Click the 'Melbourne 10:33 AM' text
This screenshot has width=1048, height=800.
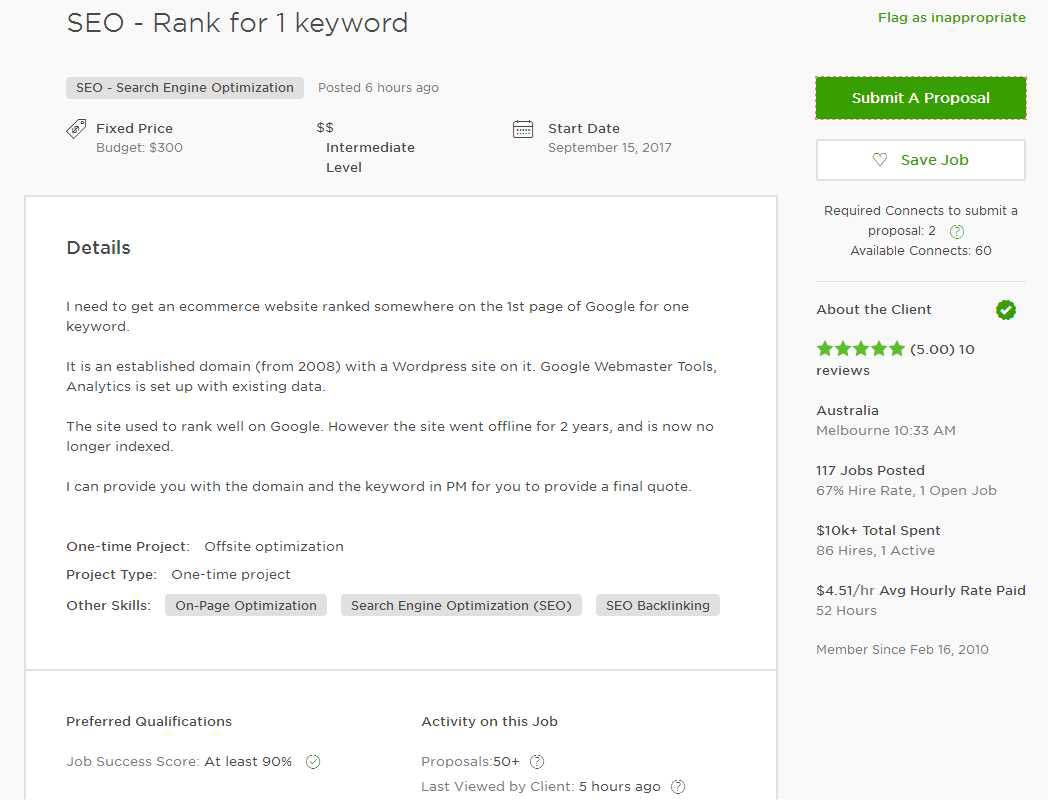[886, 430]
